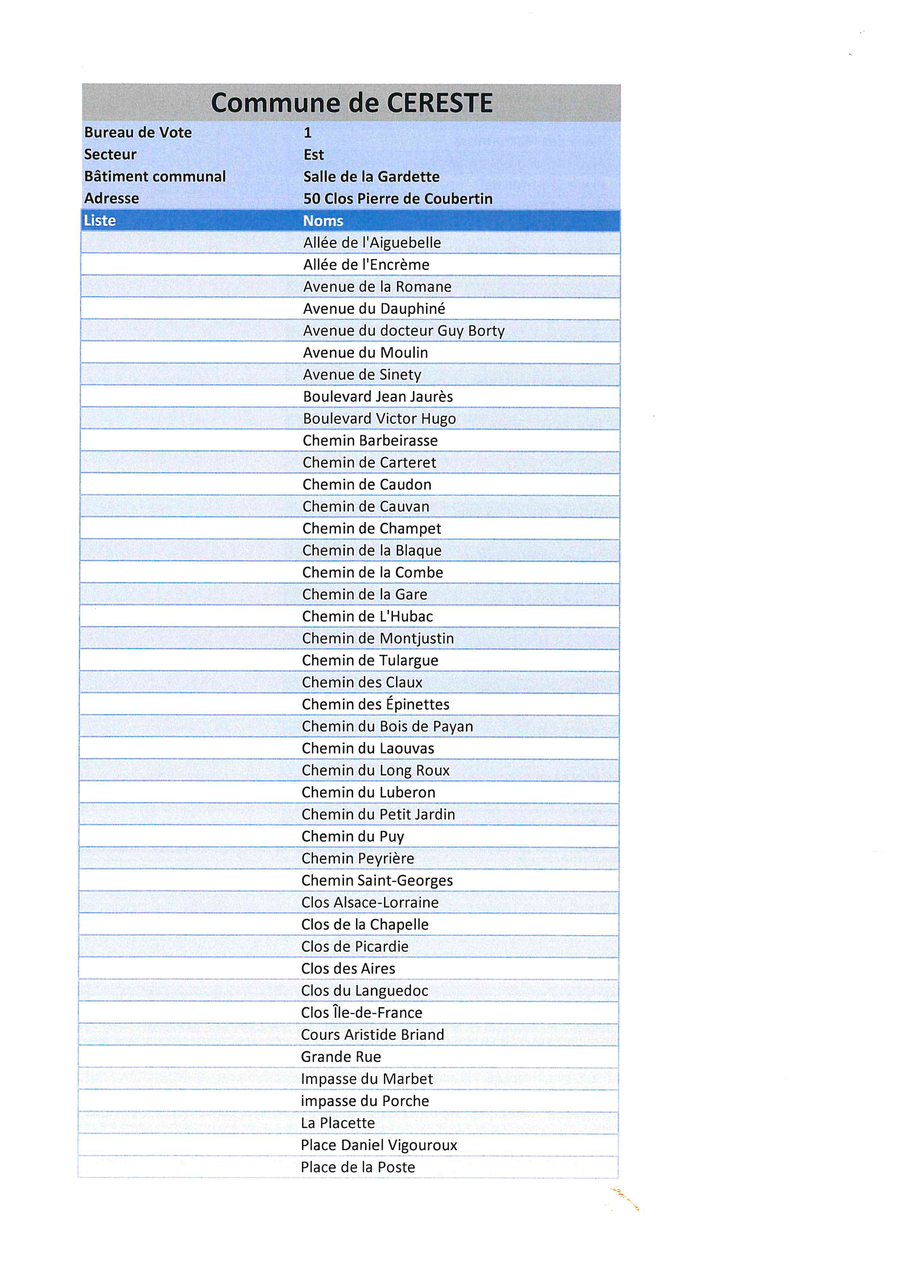
Task: Click the "Commune de CERESTE" title header
Action: 352,103
